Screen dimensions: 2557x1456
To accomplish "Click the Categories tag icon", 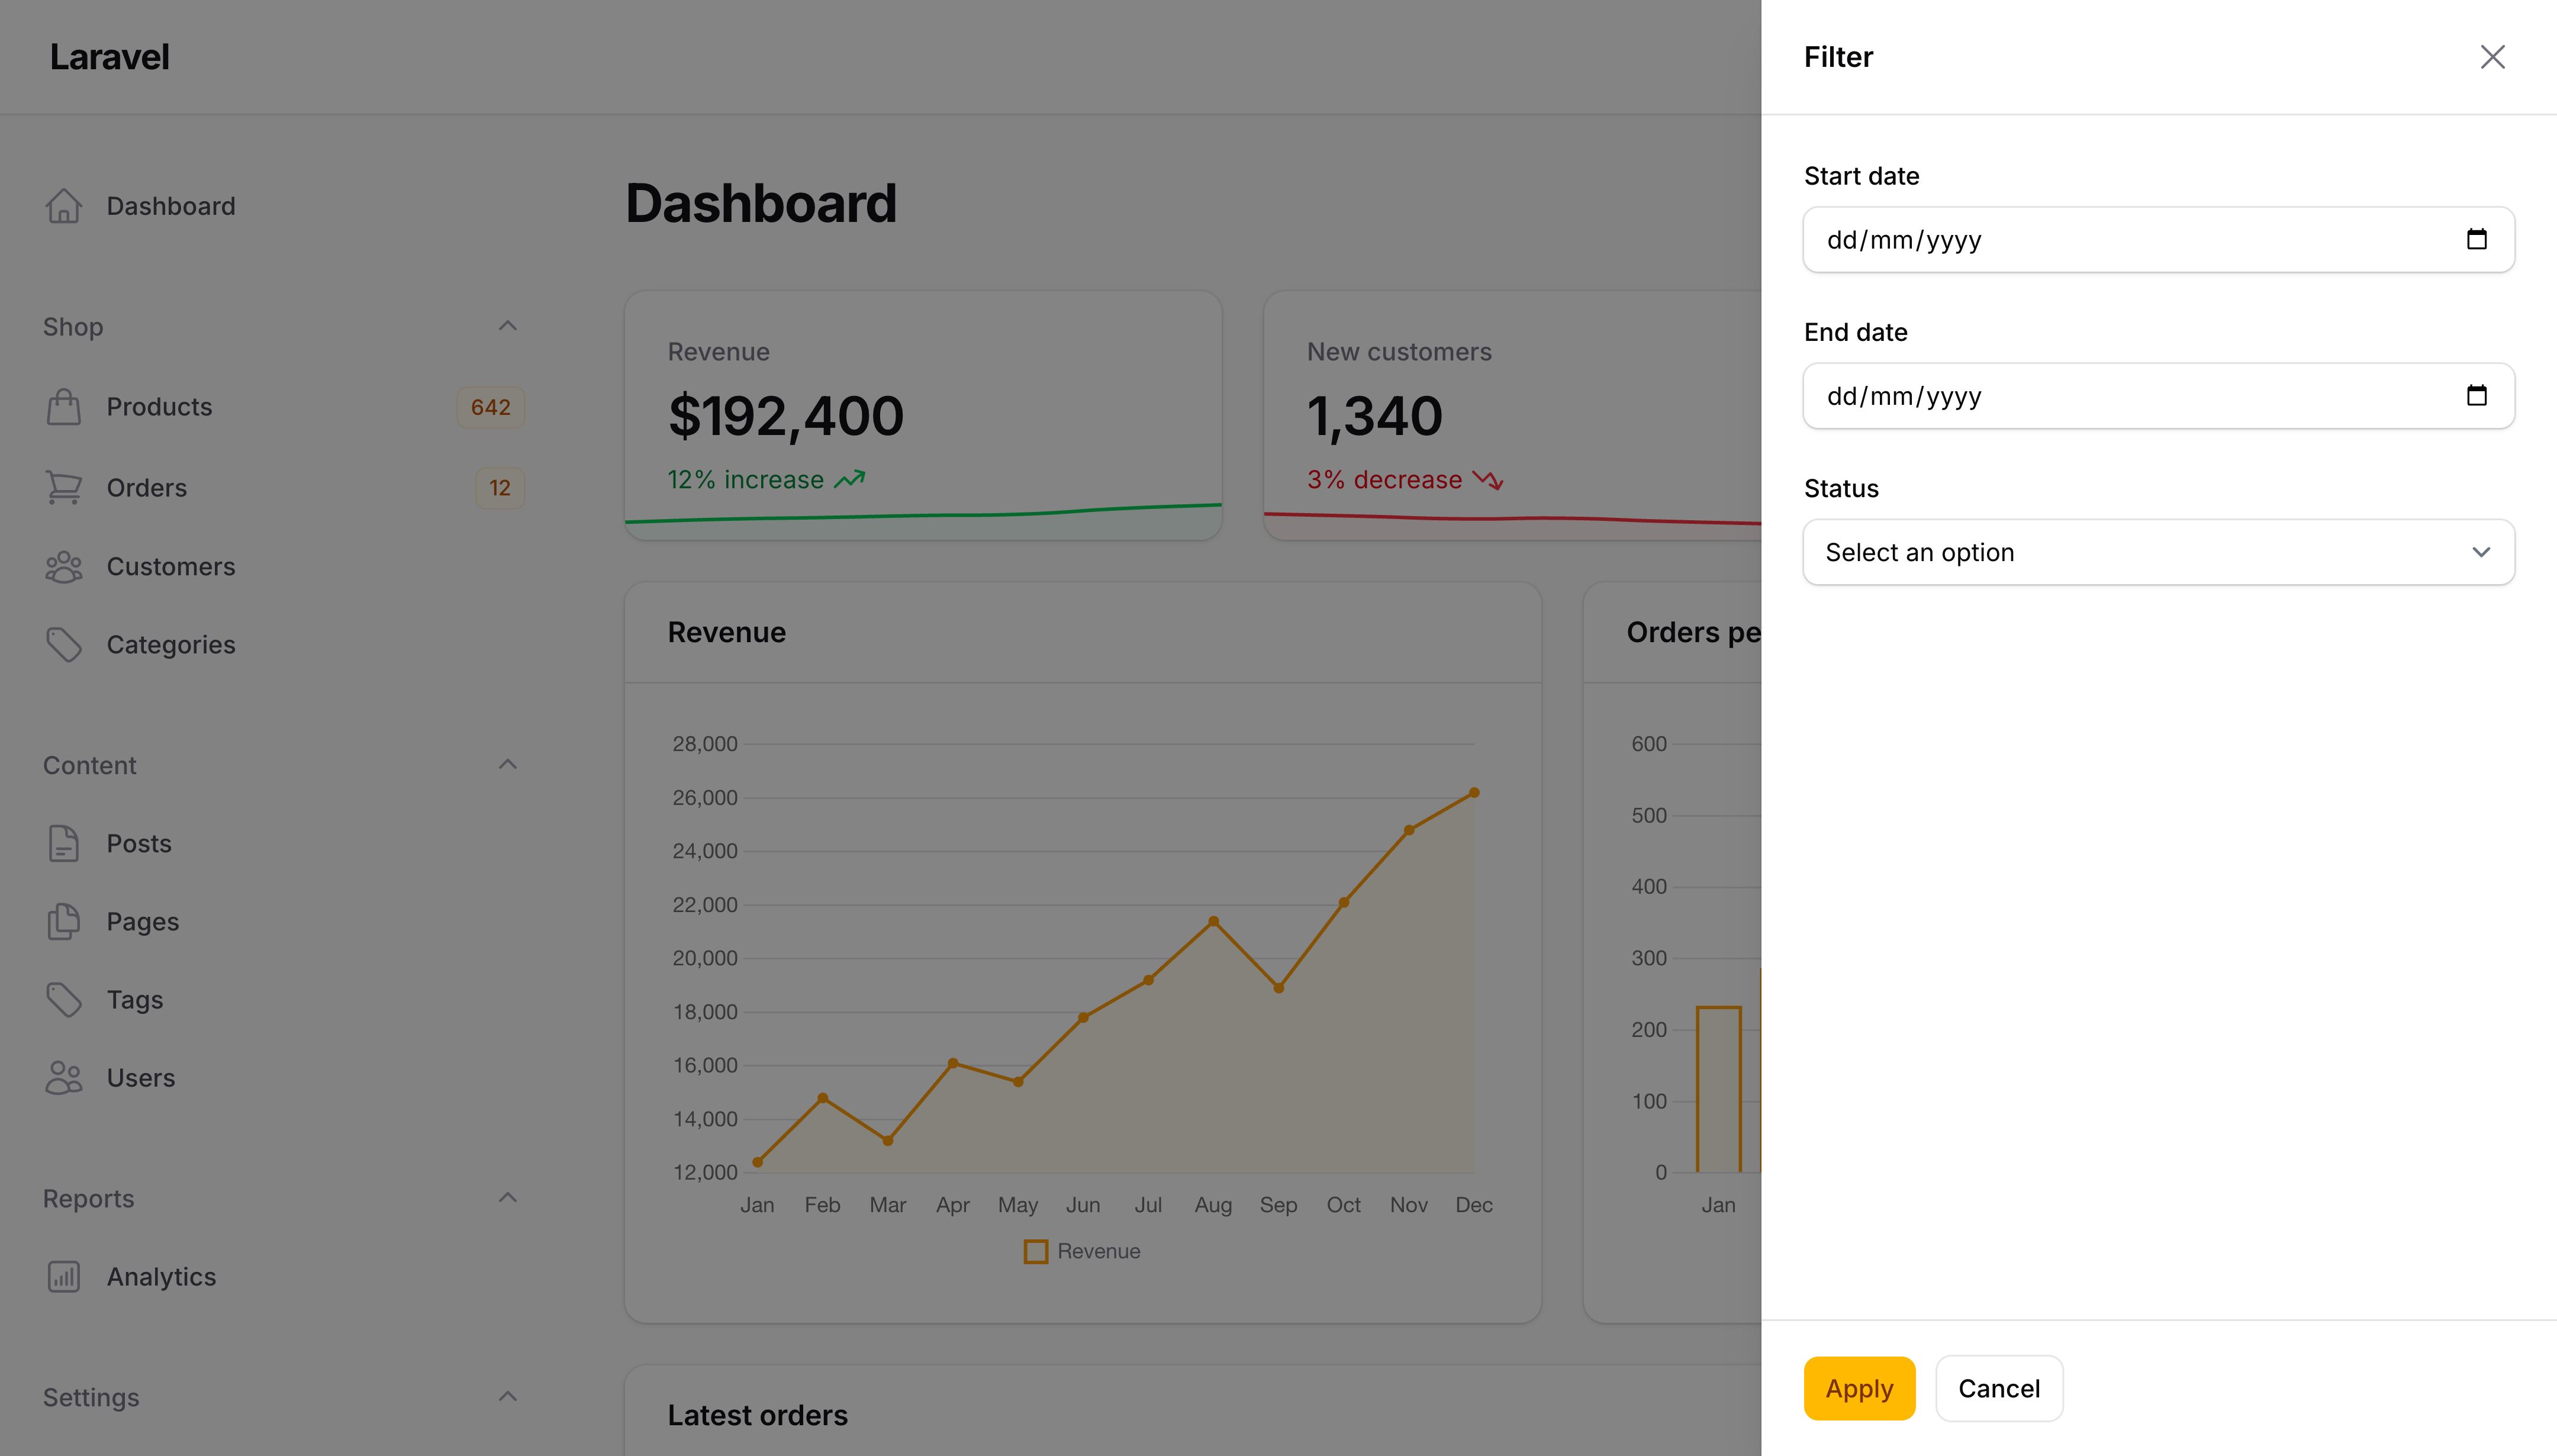I will (64, 645).
